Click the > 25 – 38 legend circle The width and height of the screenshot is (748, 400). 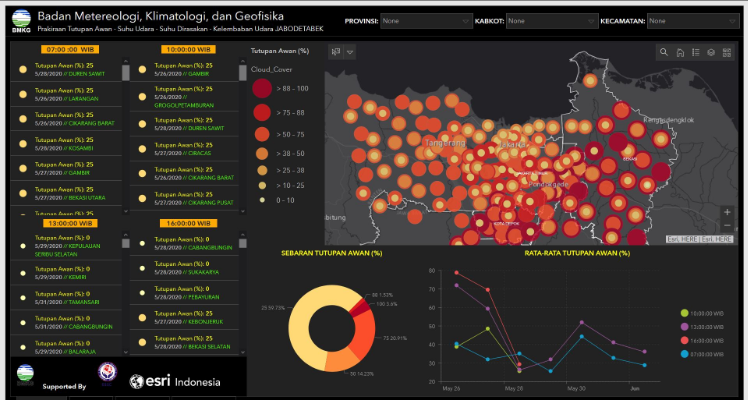(x=262, y=170)
